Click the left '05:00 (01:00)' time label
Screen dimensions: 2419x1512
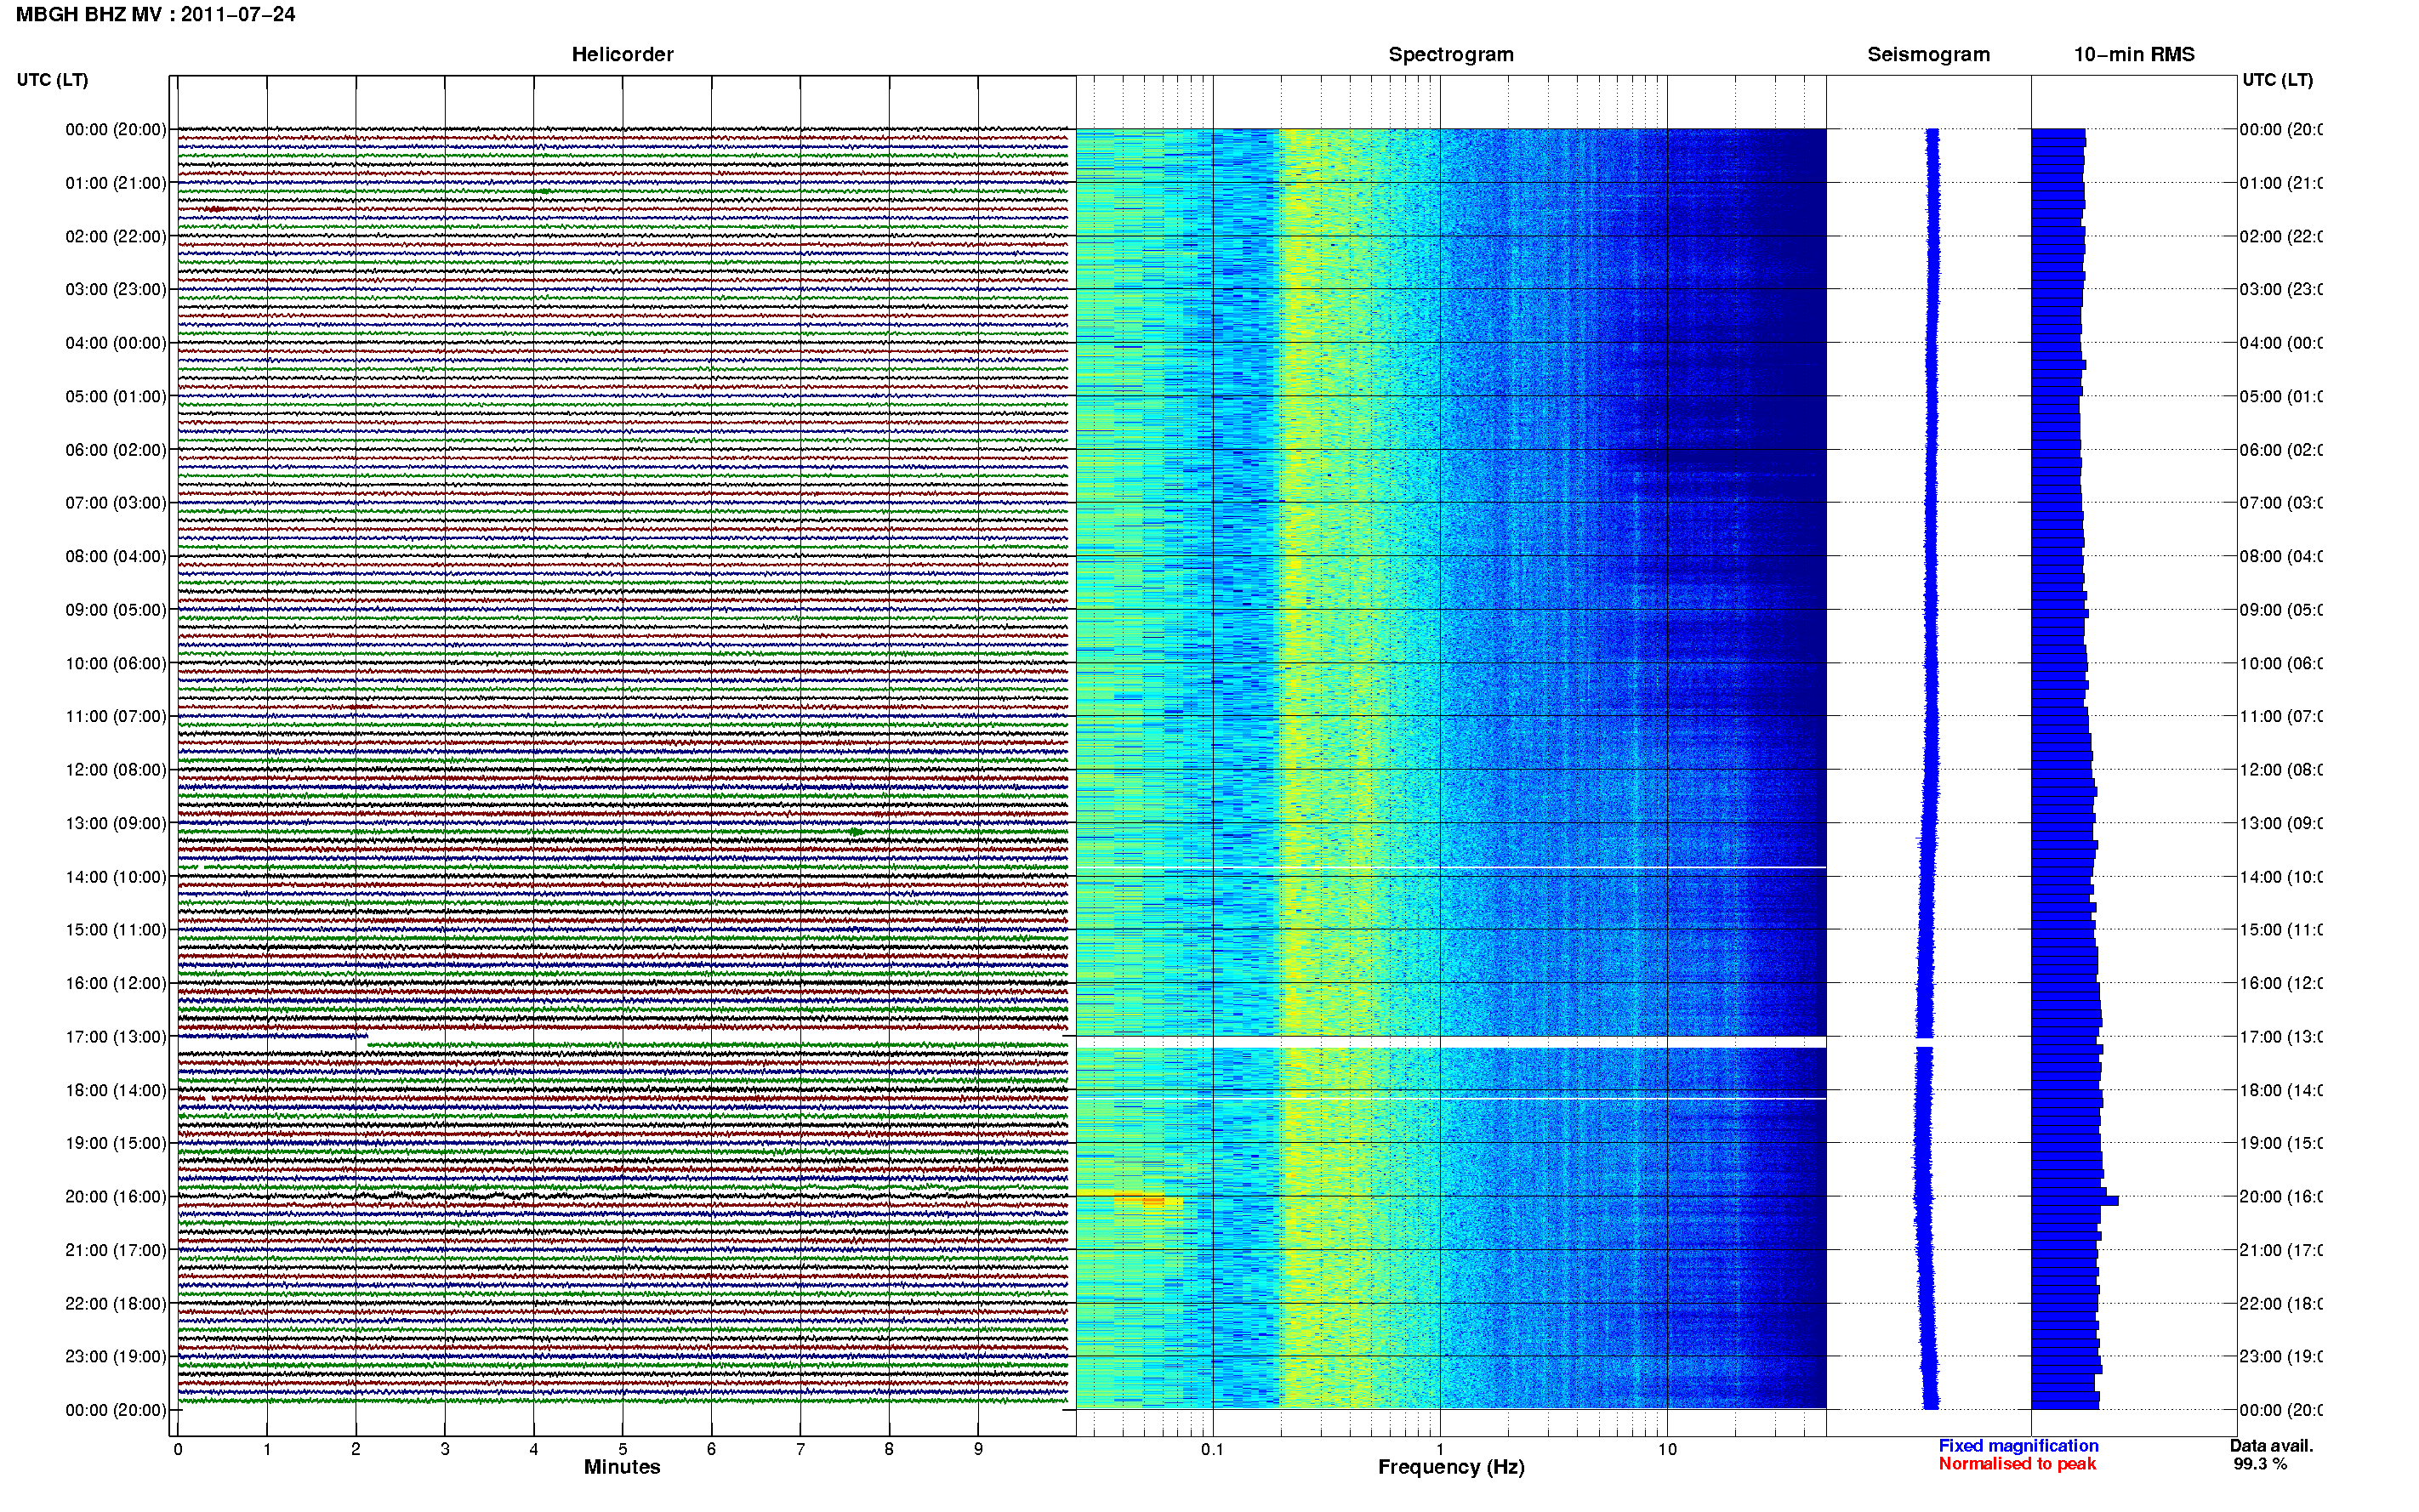(x=116, y=397)
